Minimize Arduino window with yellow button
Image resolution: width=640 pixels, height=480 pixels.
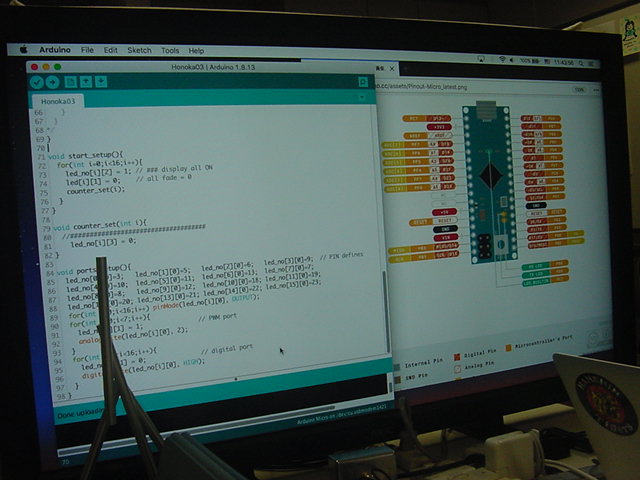tap(46, 67)
